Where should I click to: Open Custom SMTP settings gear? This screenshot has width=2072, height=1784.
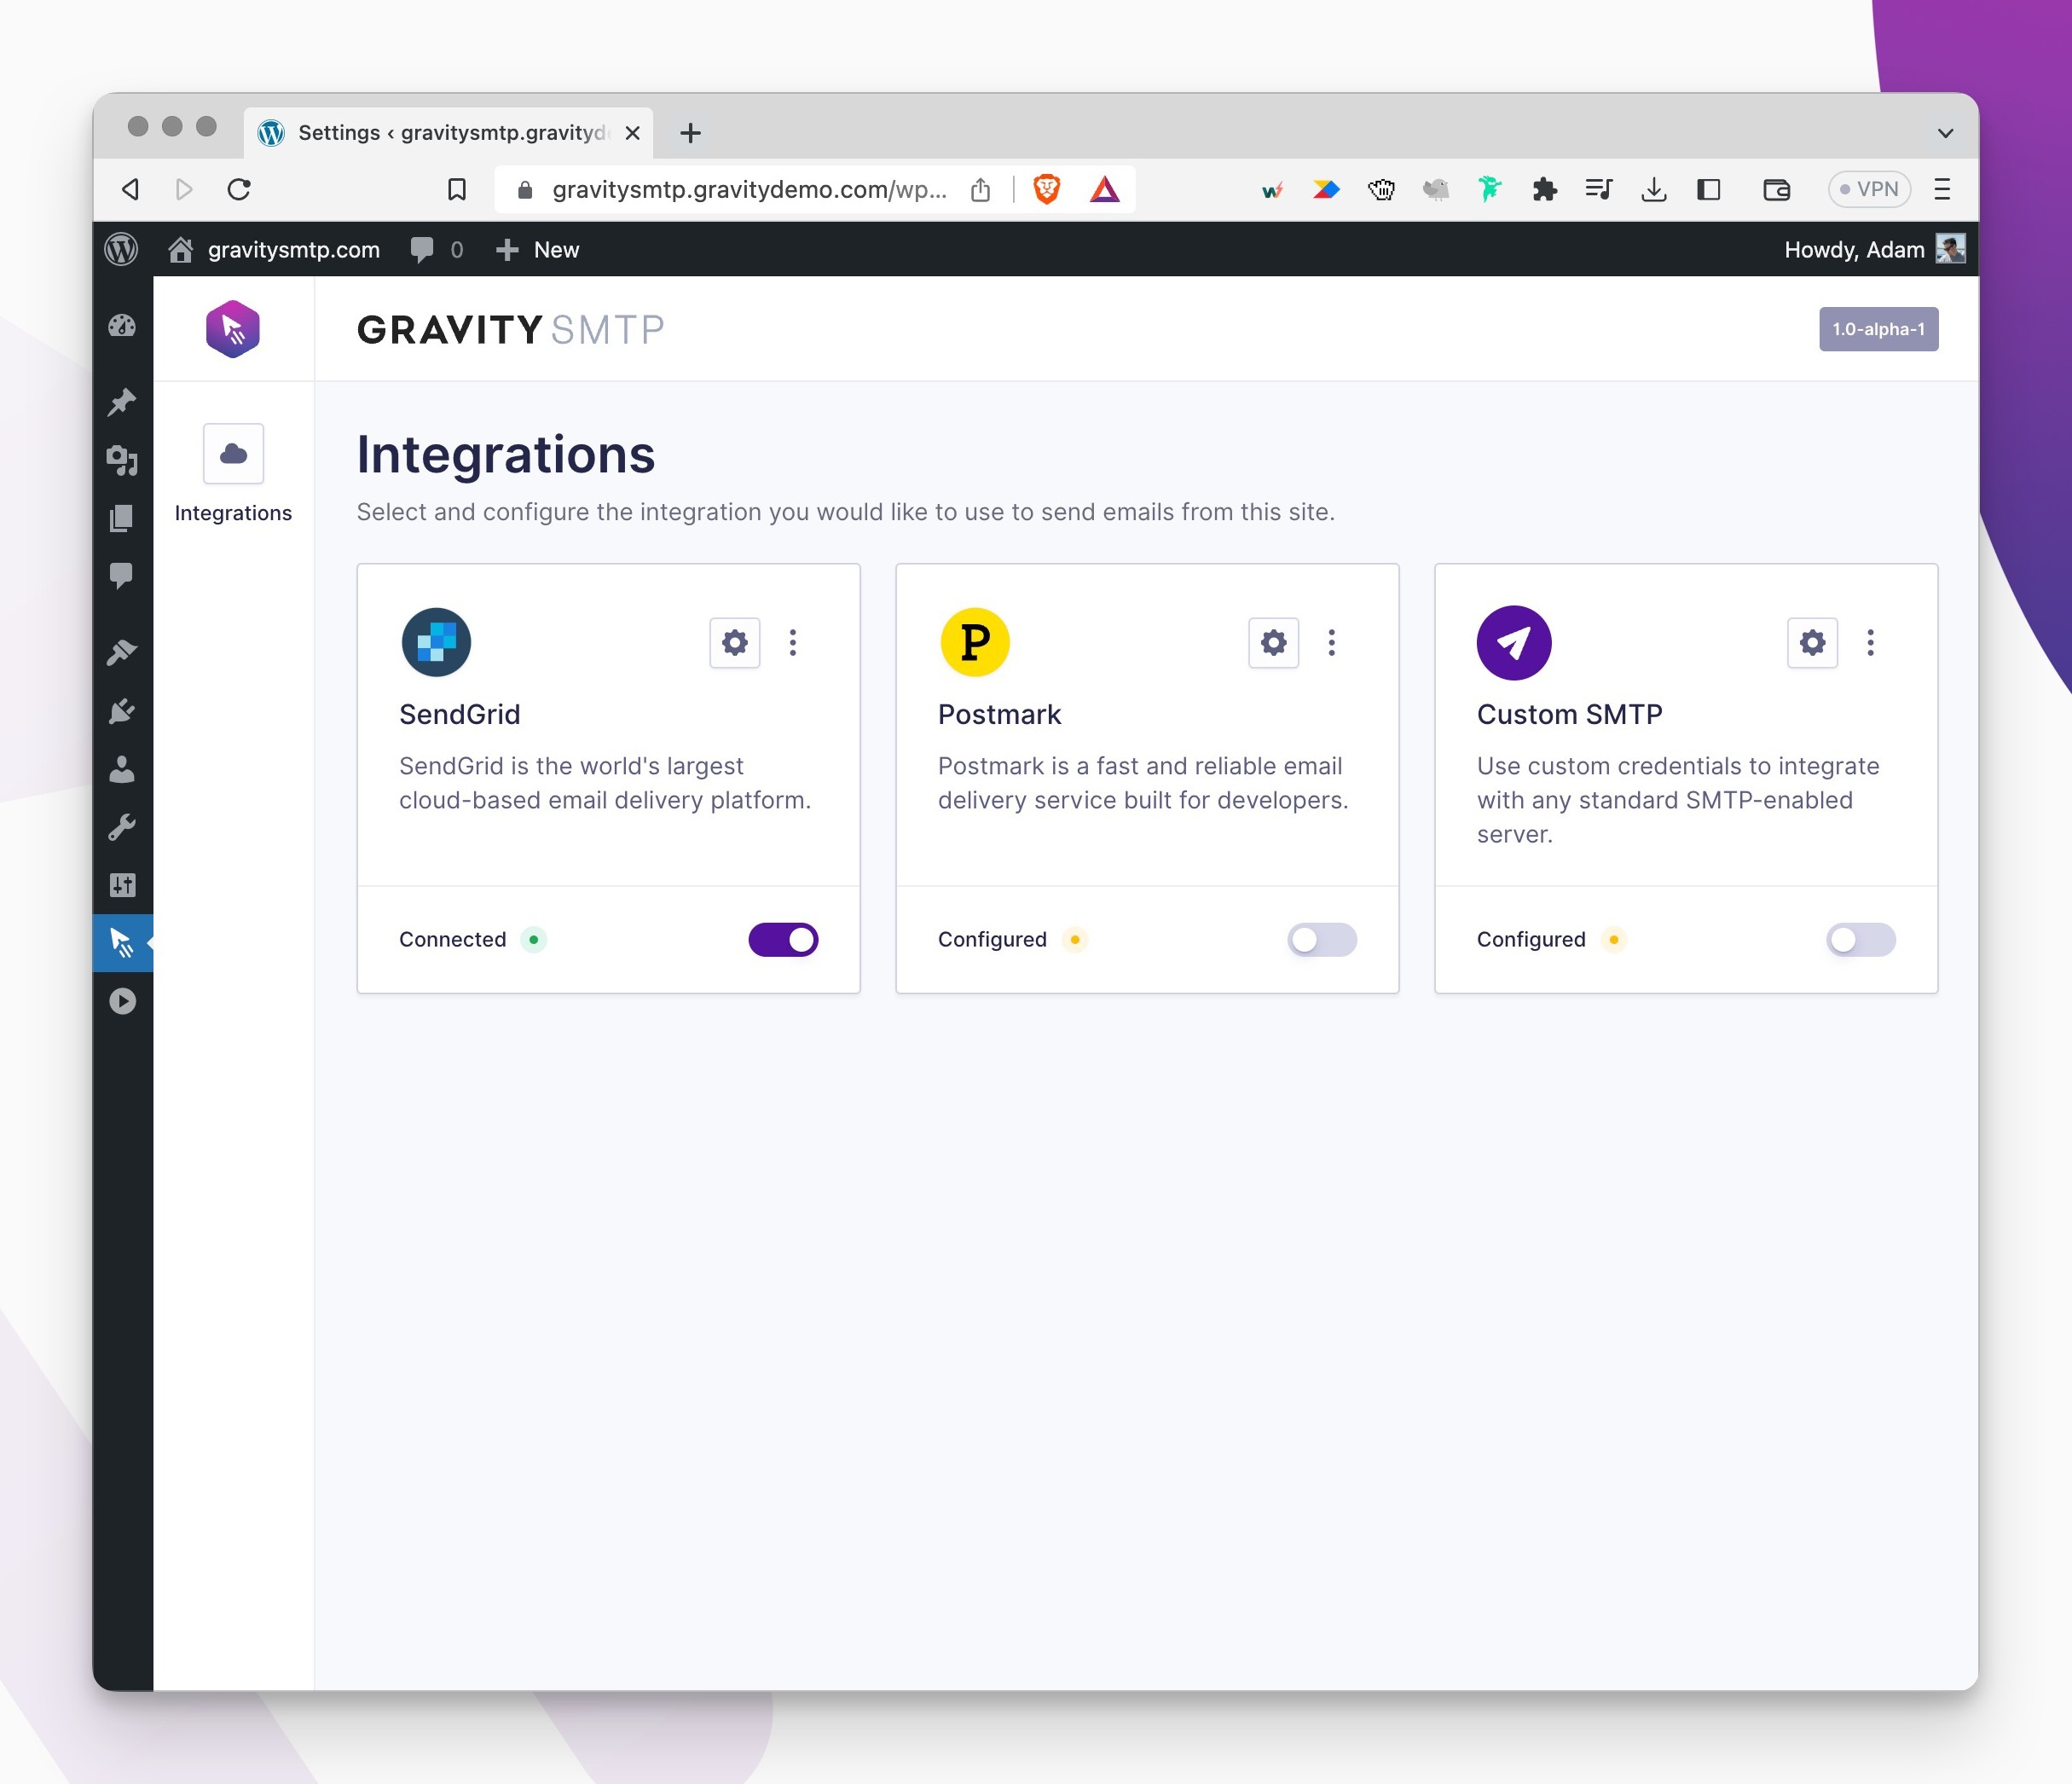(1812, 642)
